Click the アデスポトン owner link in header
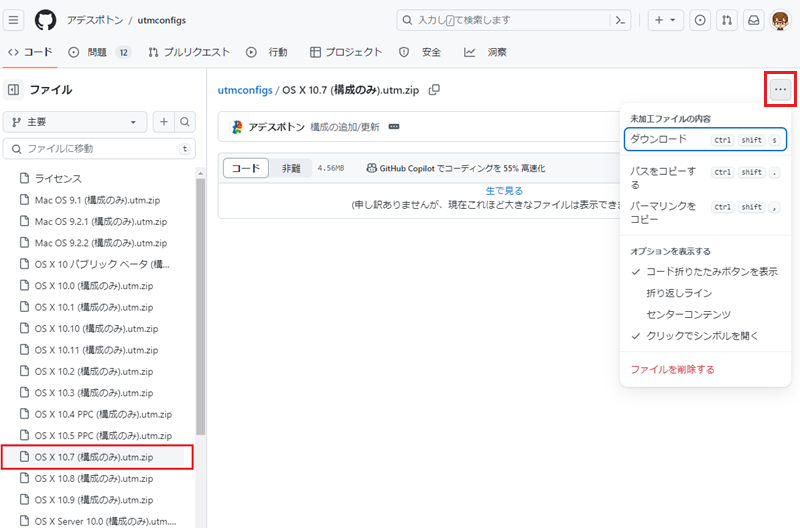Screen dimensions: 800x528 (x=95, y=20)
